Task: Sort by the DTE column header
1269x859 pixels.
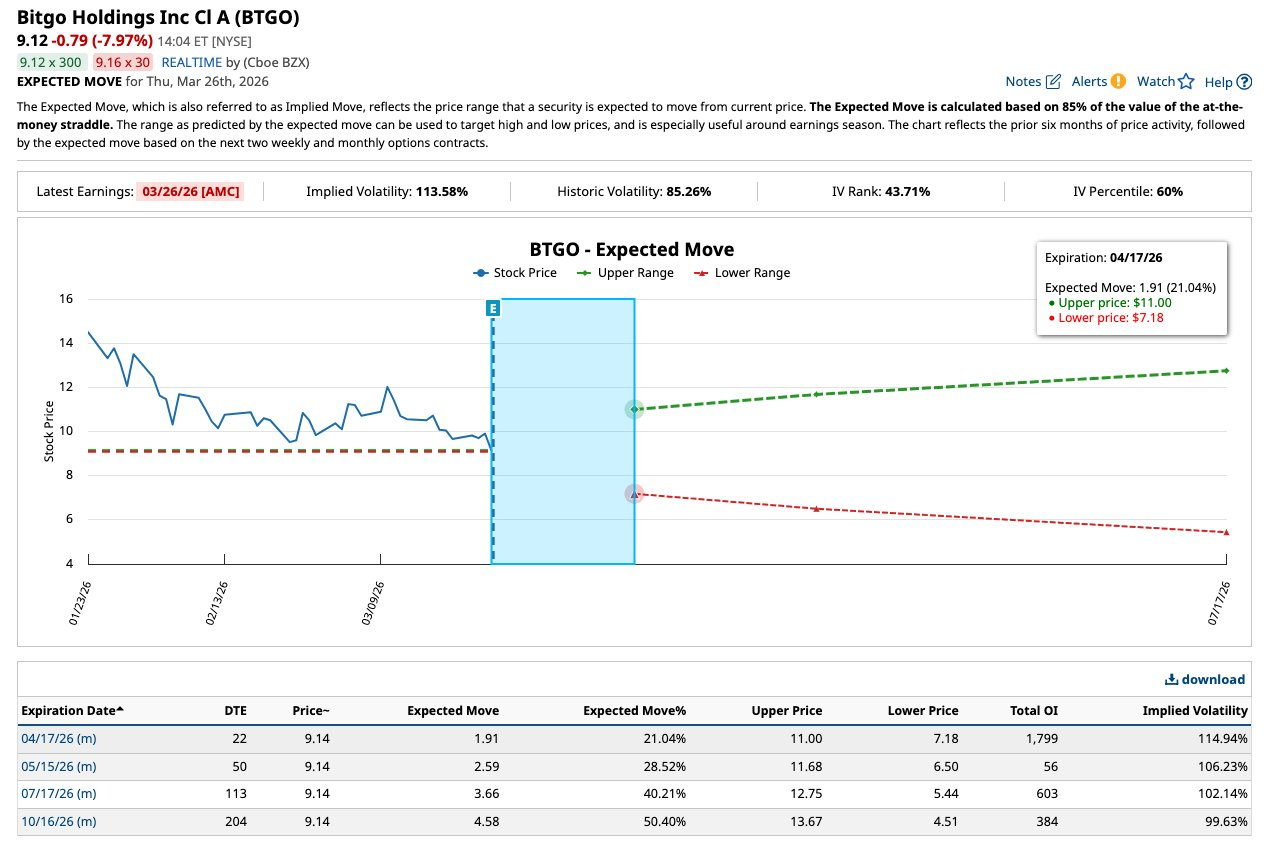Action: (235, 711)
